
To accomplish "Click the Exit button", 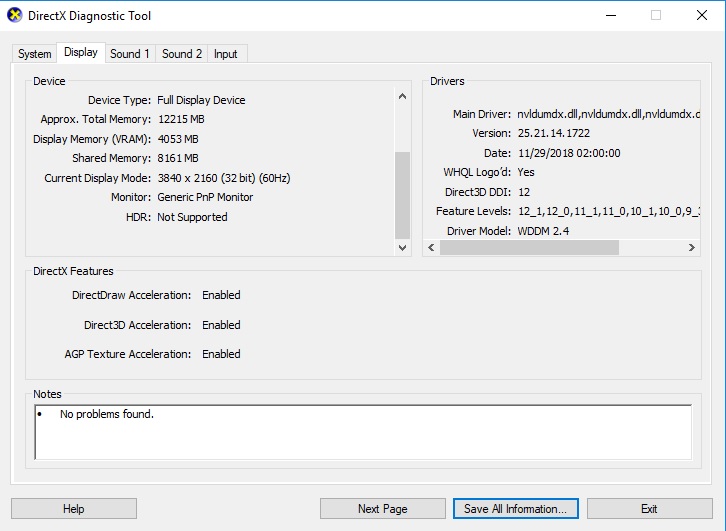I will (x=649, y=509).
